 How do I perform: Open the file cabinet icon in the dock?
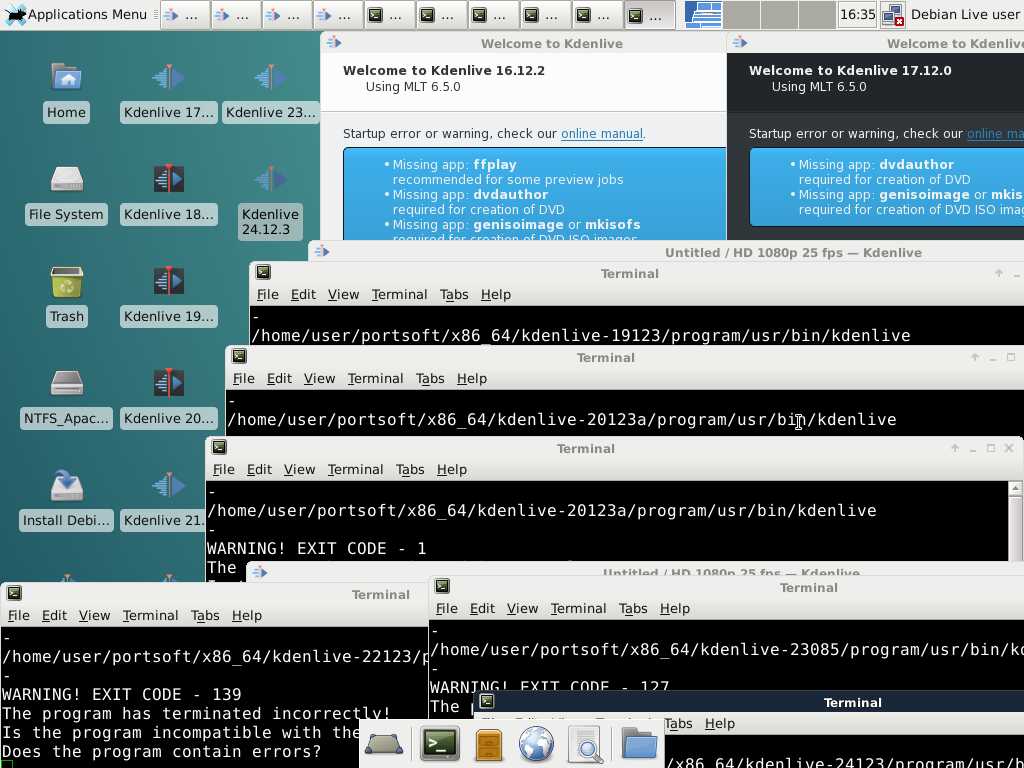(488, 744)
